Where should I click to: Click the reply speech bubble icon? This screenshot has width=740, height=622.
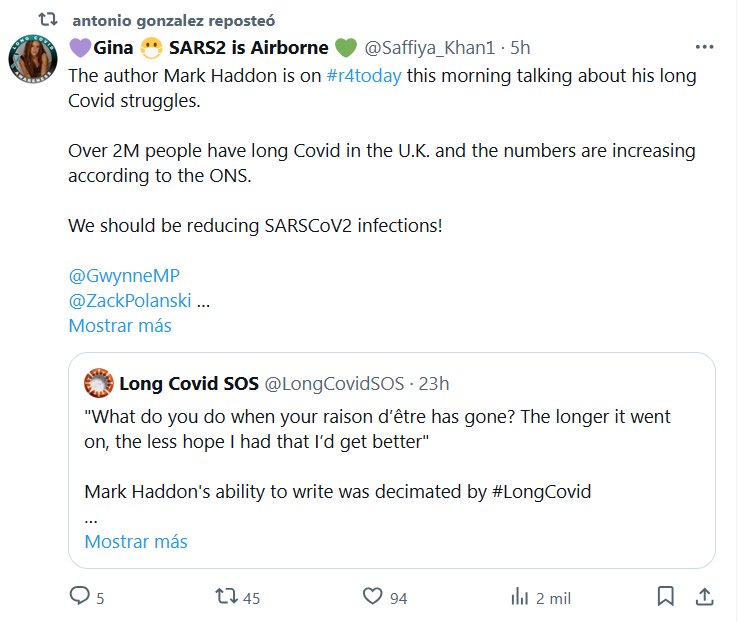[80, 596]
